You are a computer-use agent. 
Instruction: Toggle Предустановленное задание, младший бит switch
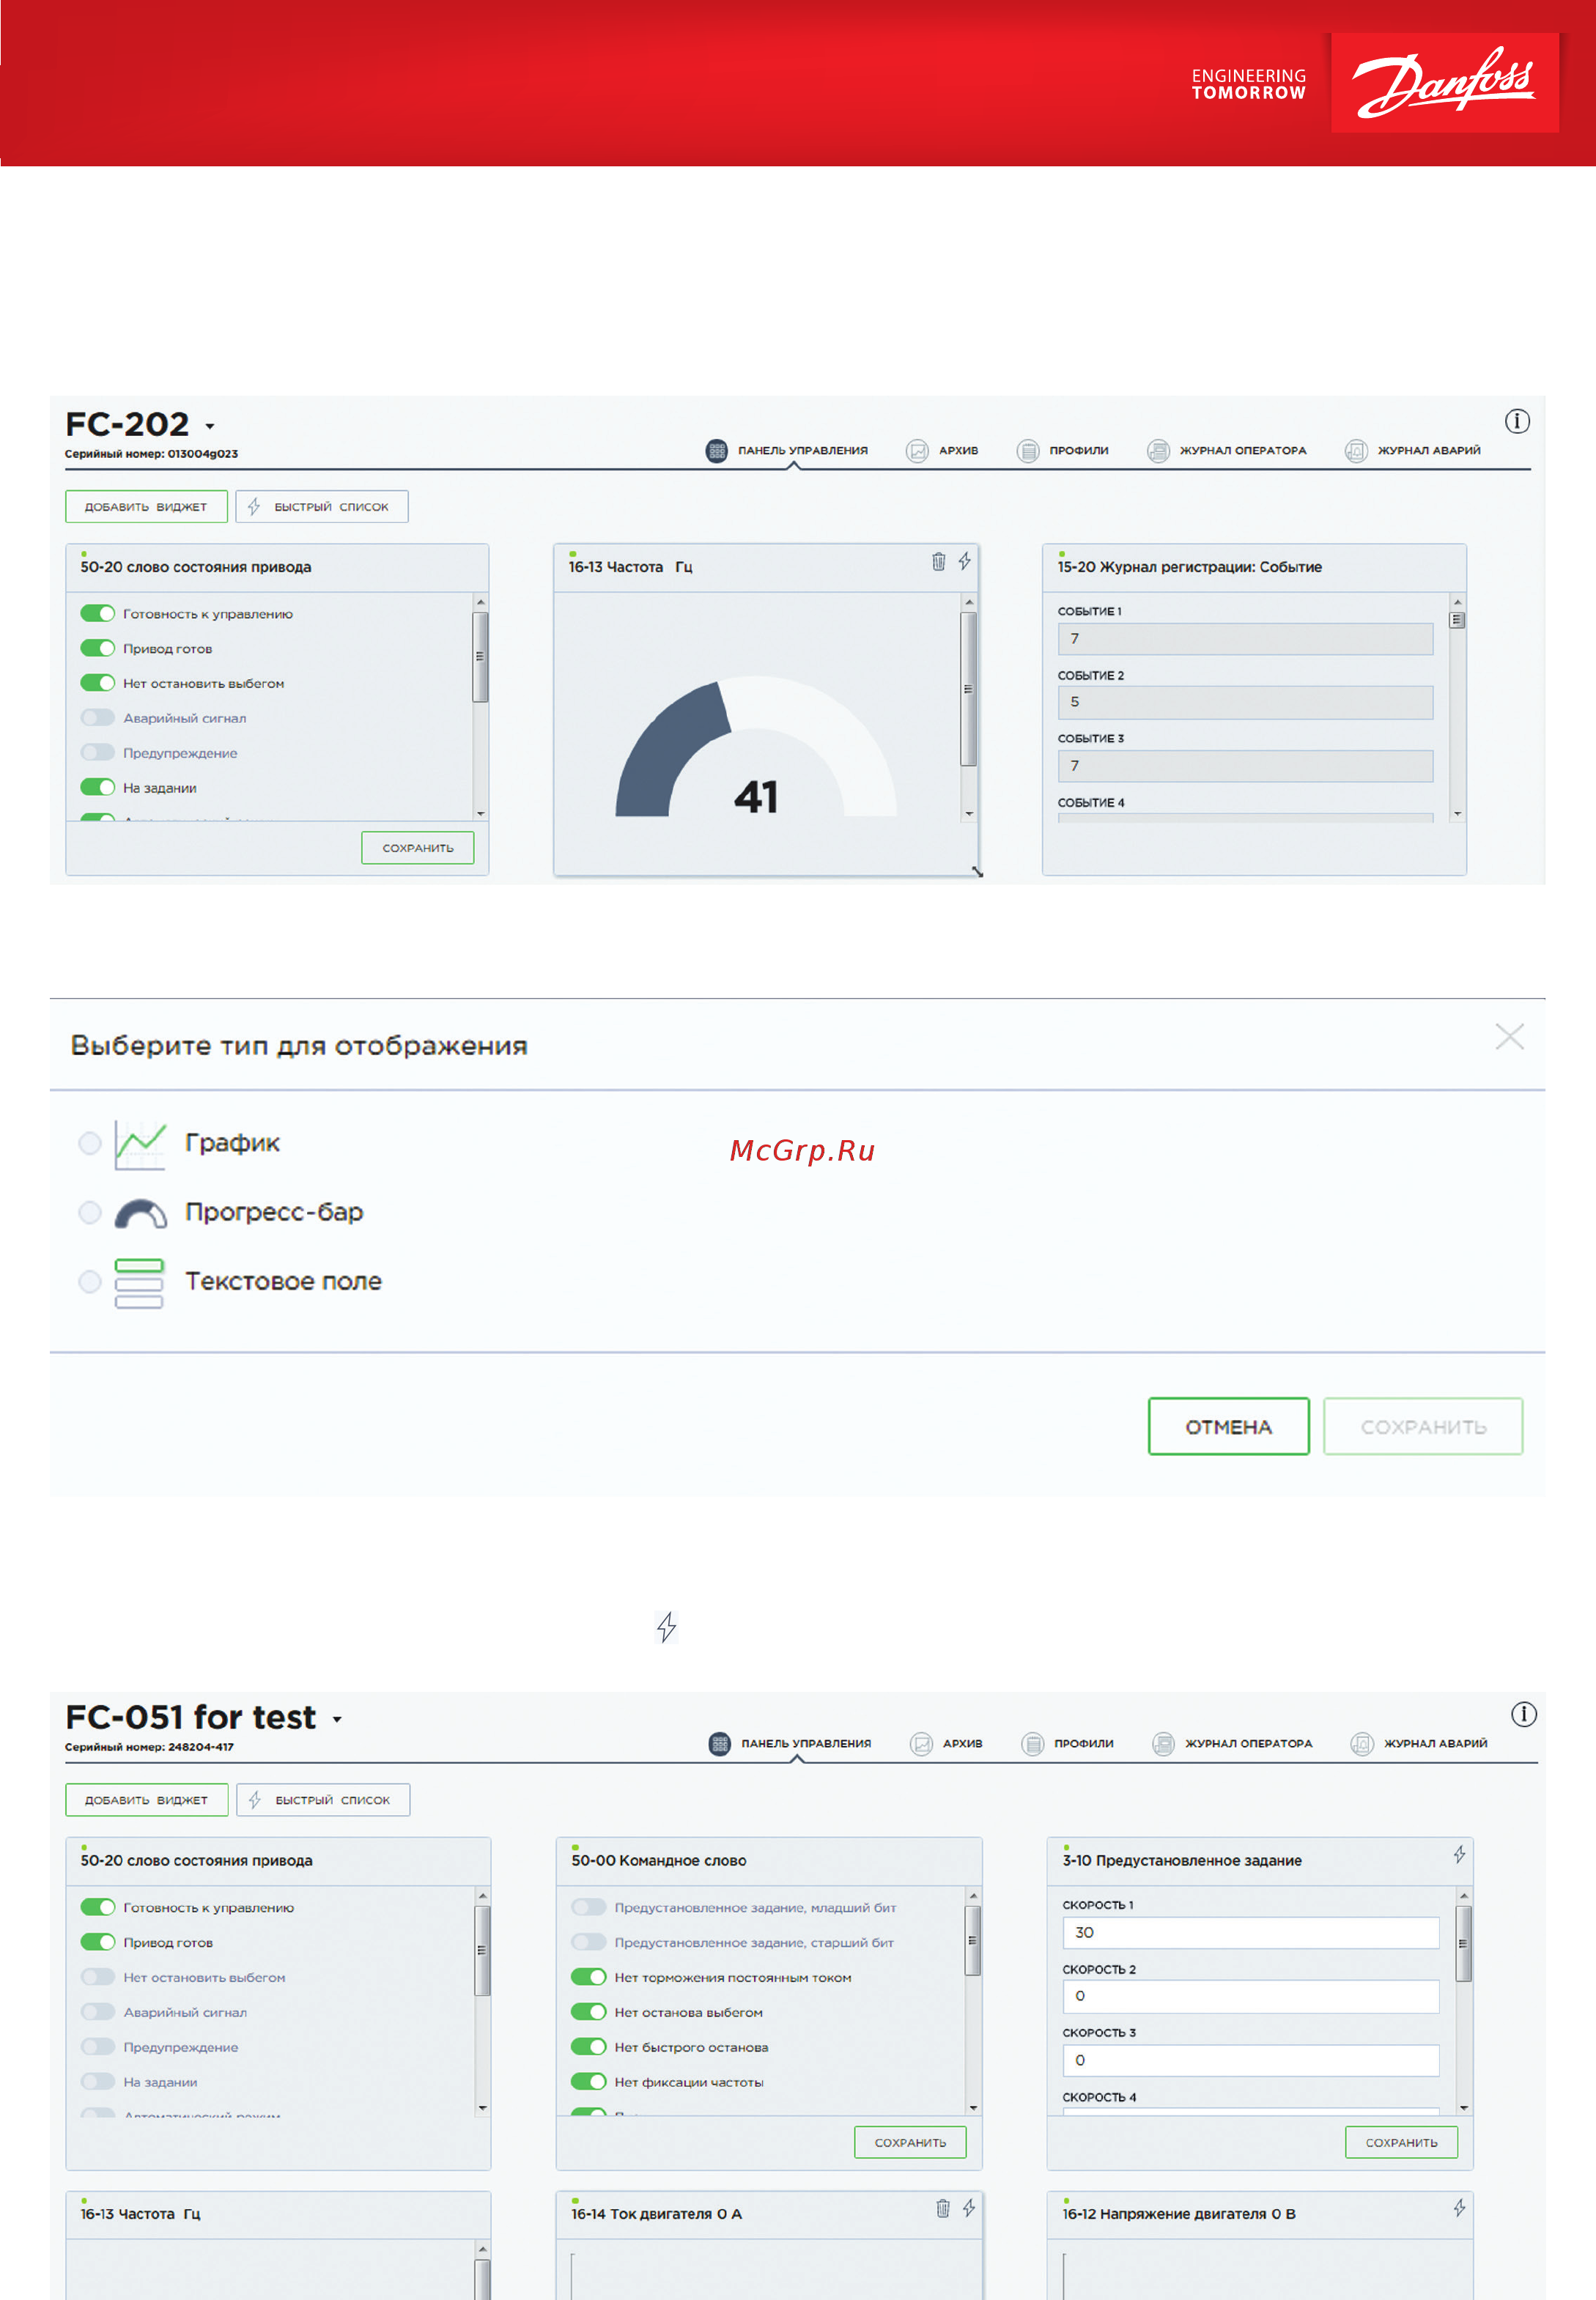point(589,1907)
